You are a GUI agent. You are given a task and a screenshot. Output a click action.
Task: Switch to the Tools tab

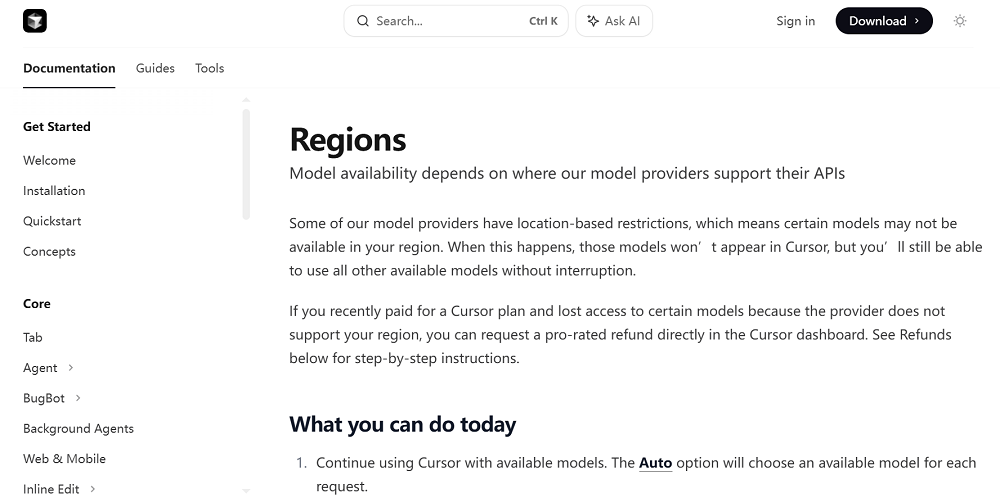tap(209, 68)
